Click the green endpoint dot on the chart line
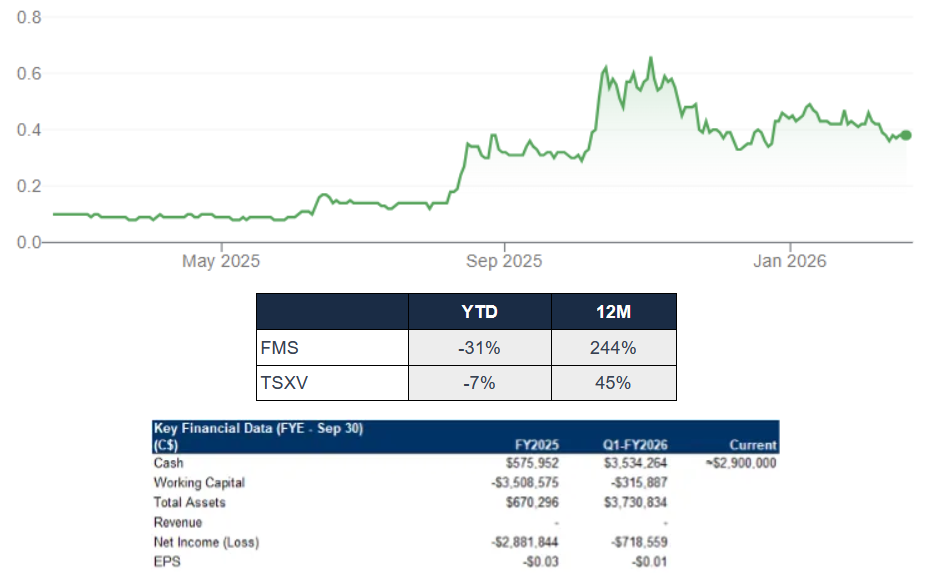935x581 pixels. tap(906, 135)
